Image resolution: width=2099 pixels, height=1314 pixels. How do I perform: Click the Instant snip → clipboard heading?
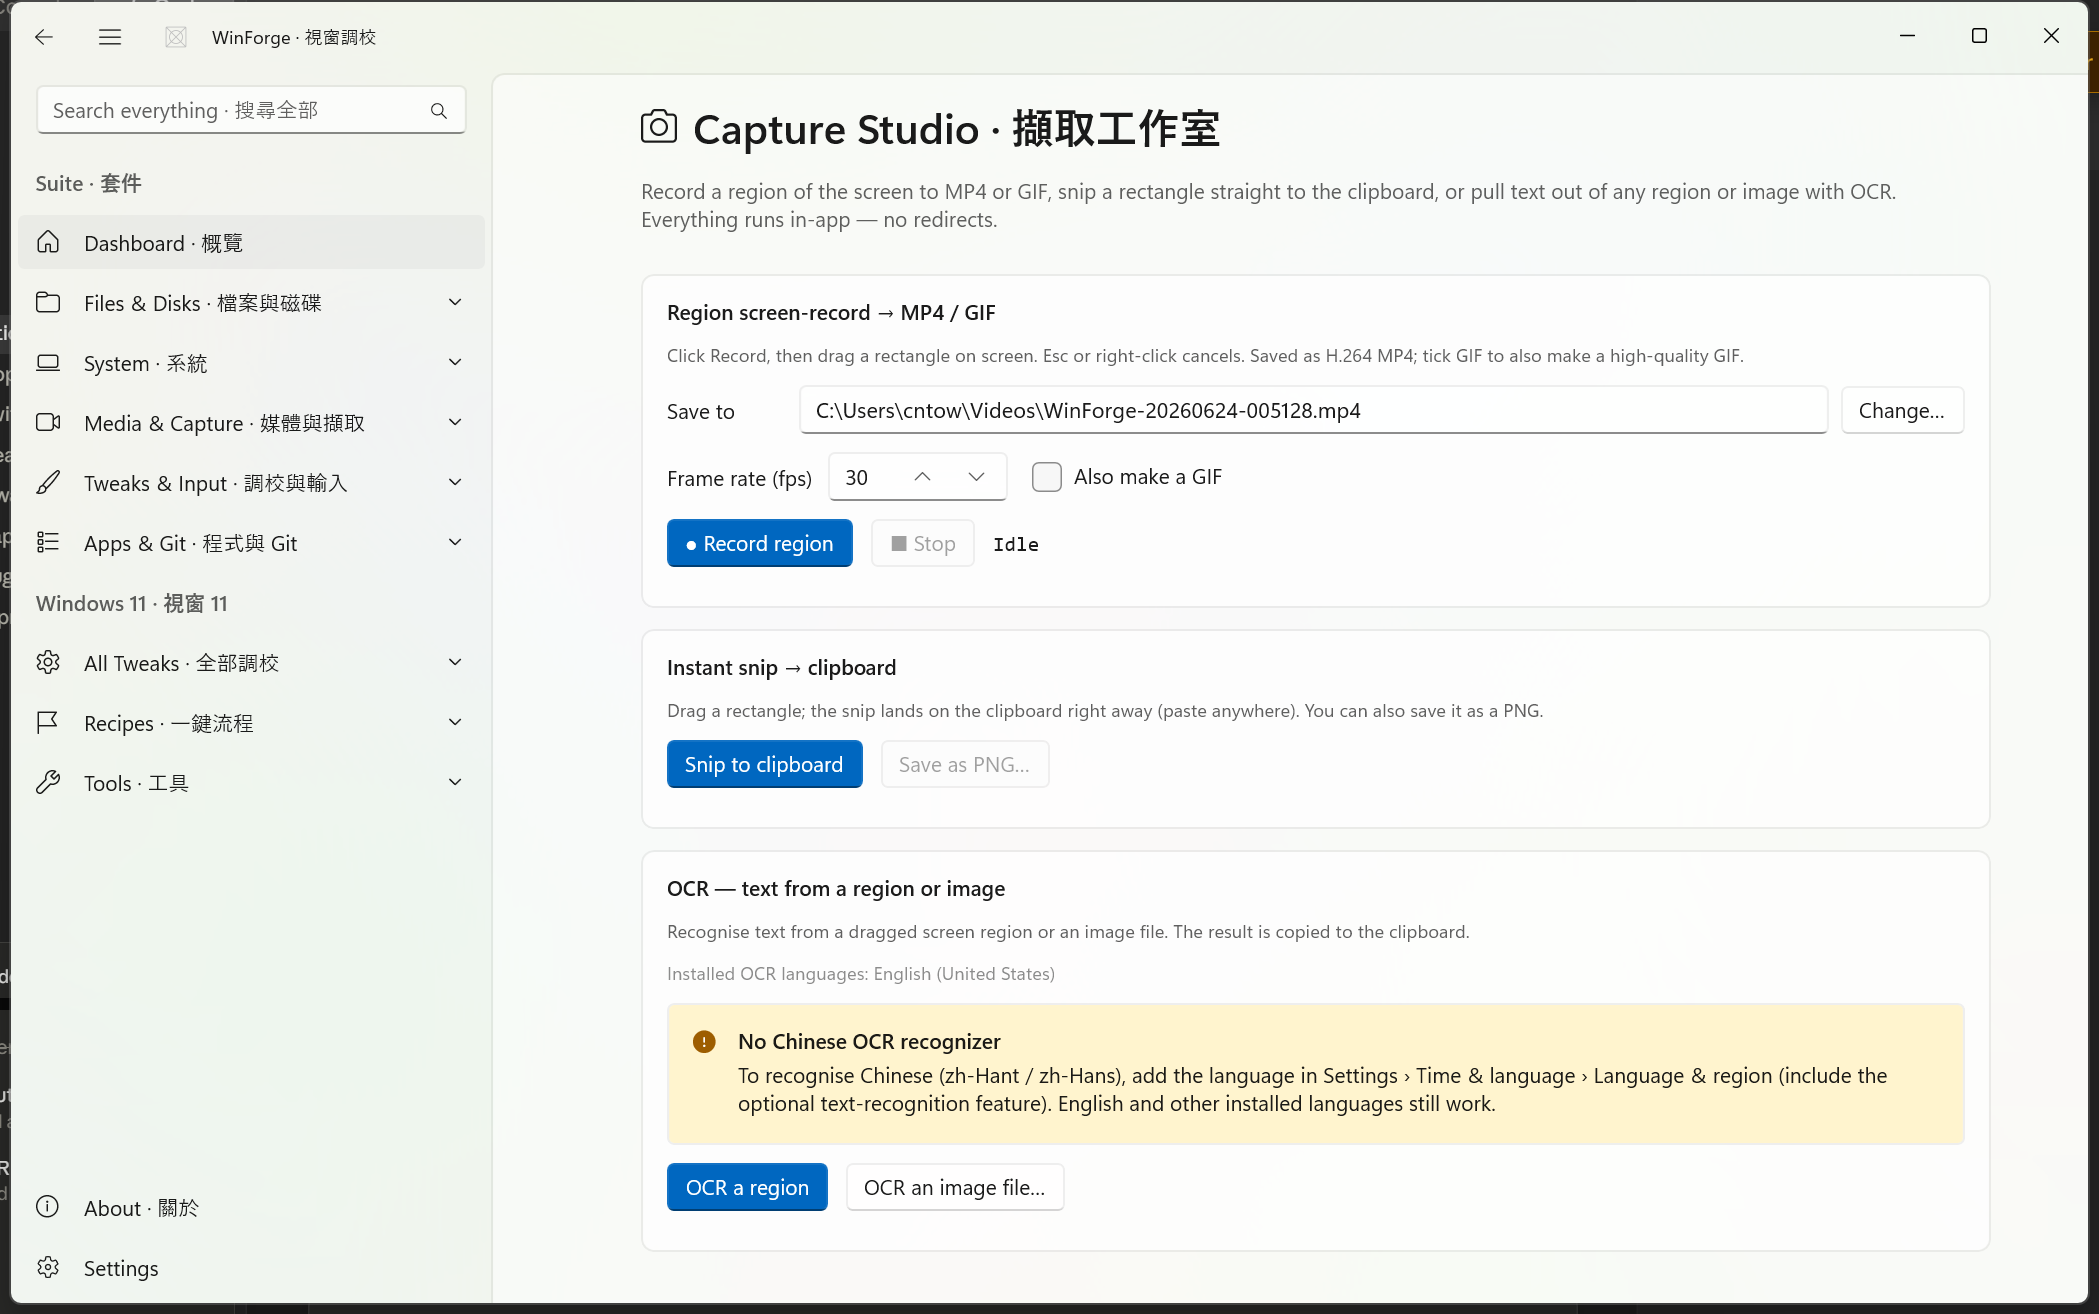coord(781,667)
